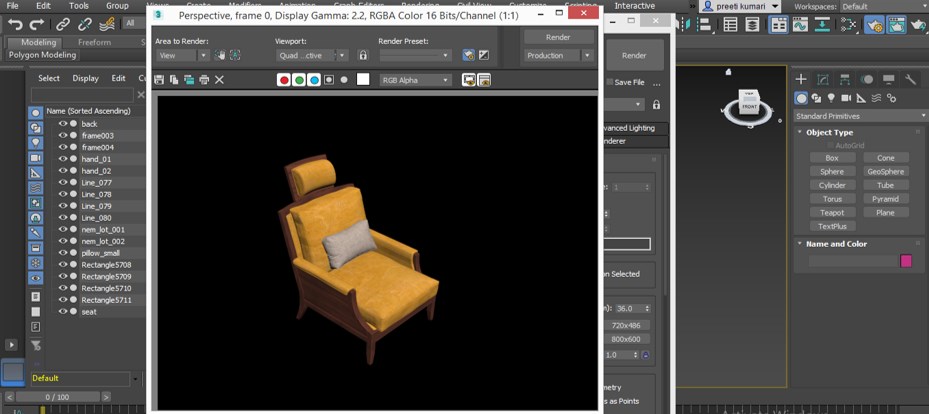This screenshot has width=929, height=414.
Task: Select the Cameras category in Create panel
Action: pyautogui.click(x=846, y=98)
